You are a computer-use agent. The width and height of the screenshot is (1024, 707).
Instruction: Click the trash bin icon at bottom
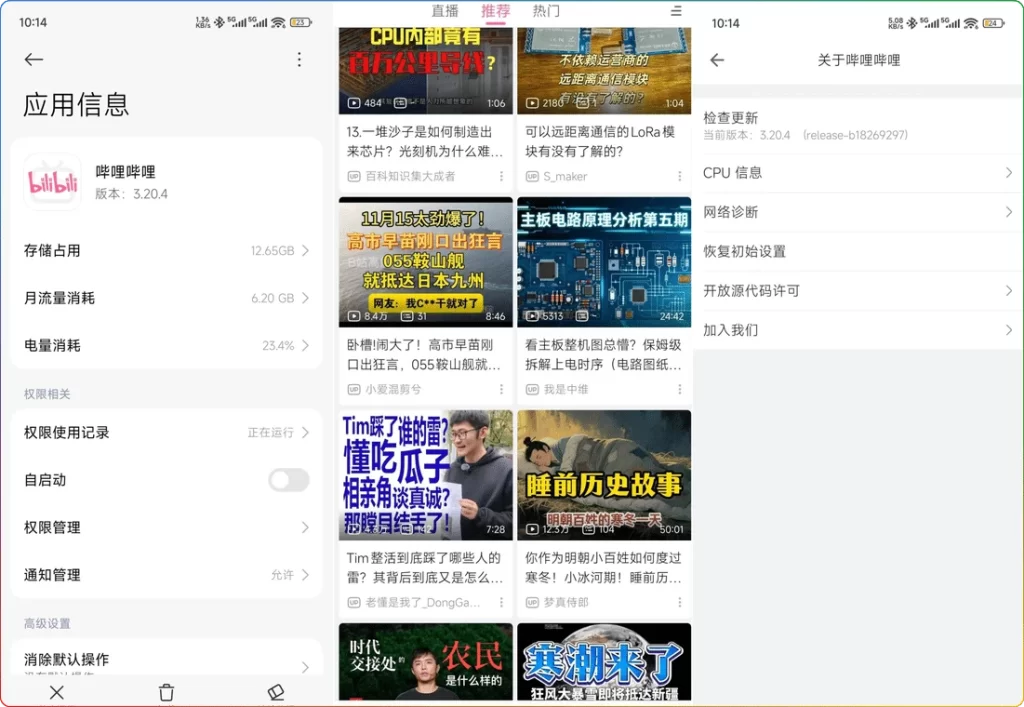click(166, 691)
